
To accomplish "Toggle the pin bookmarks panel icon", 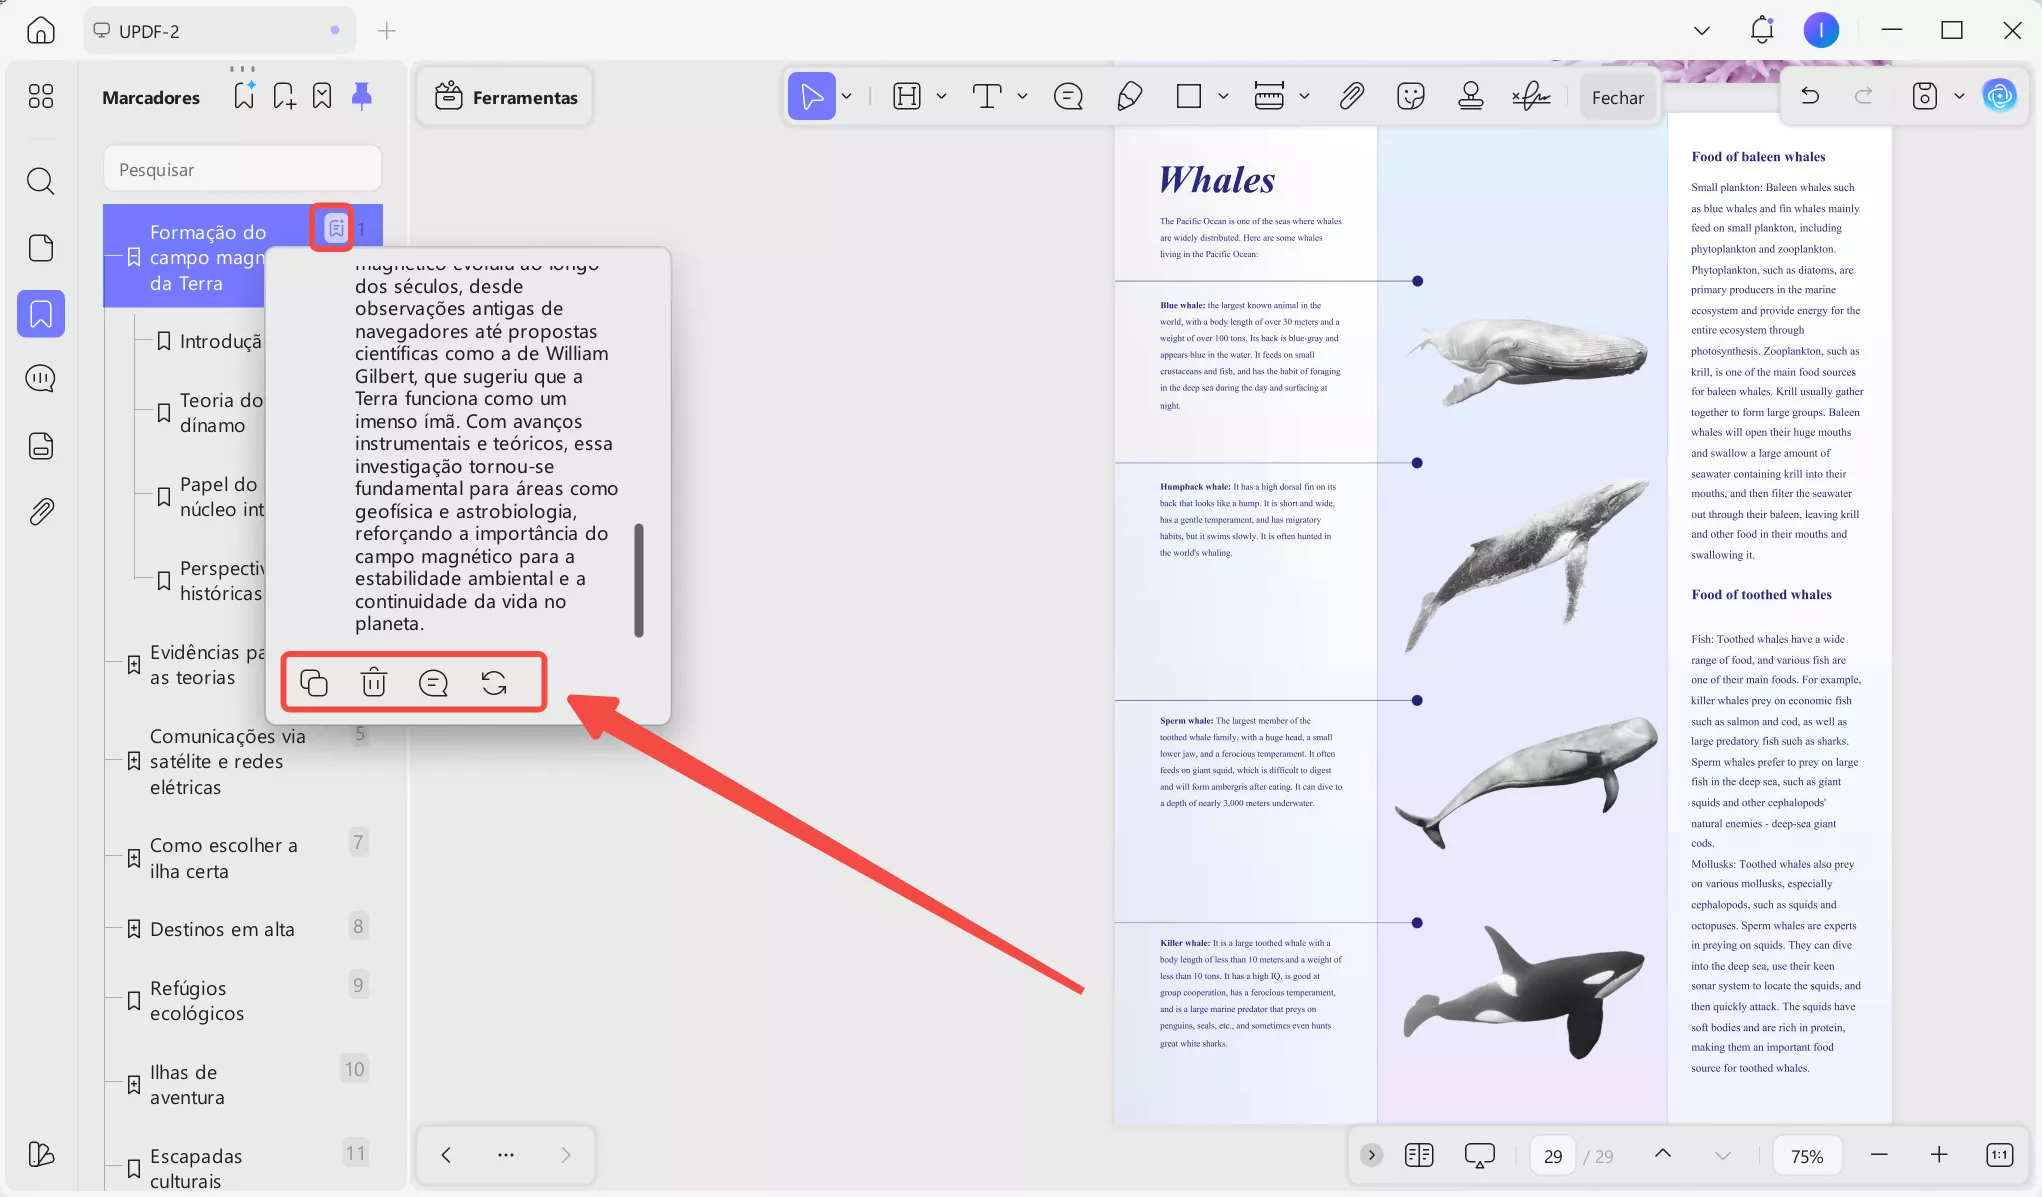I will 362,96.
